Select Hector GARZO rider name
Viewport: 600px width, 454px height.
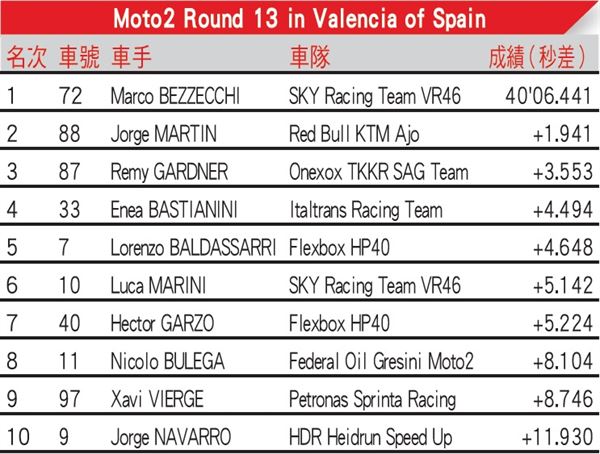[x=162, y=323]
